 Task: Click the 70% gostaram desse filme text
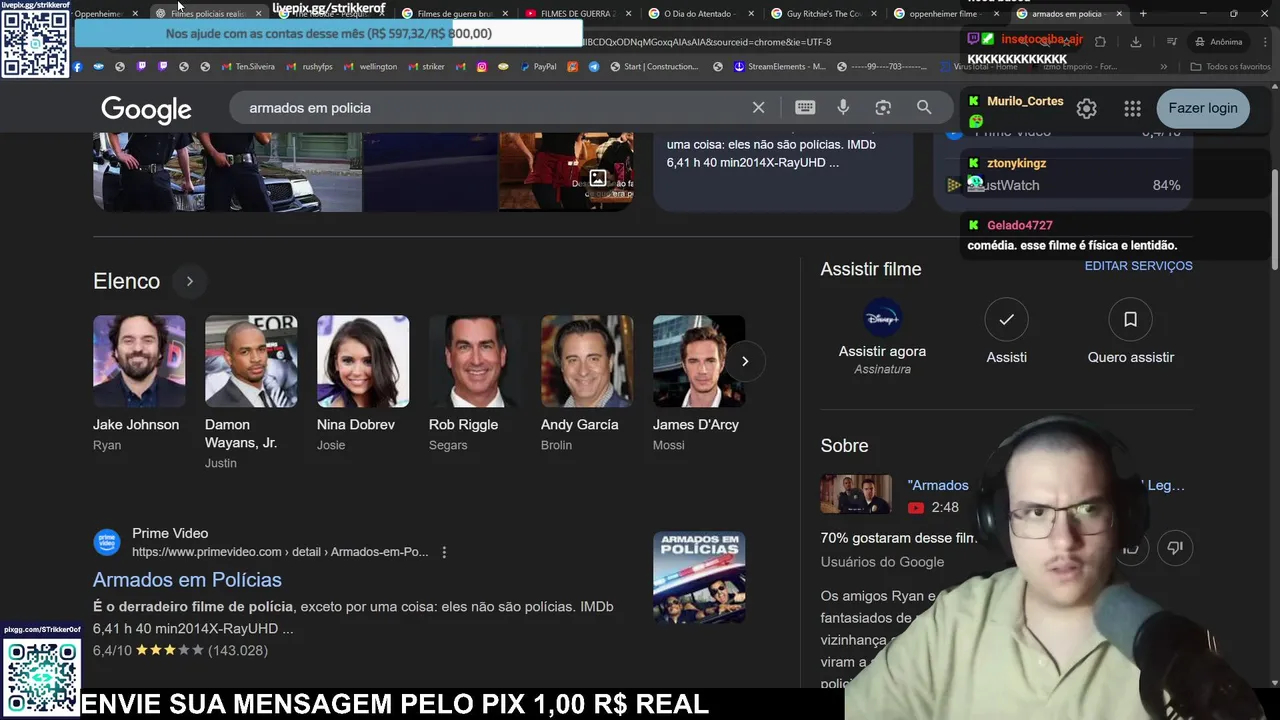pos(898,538)
